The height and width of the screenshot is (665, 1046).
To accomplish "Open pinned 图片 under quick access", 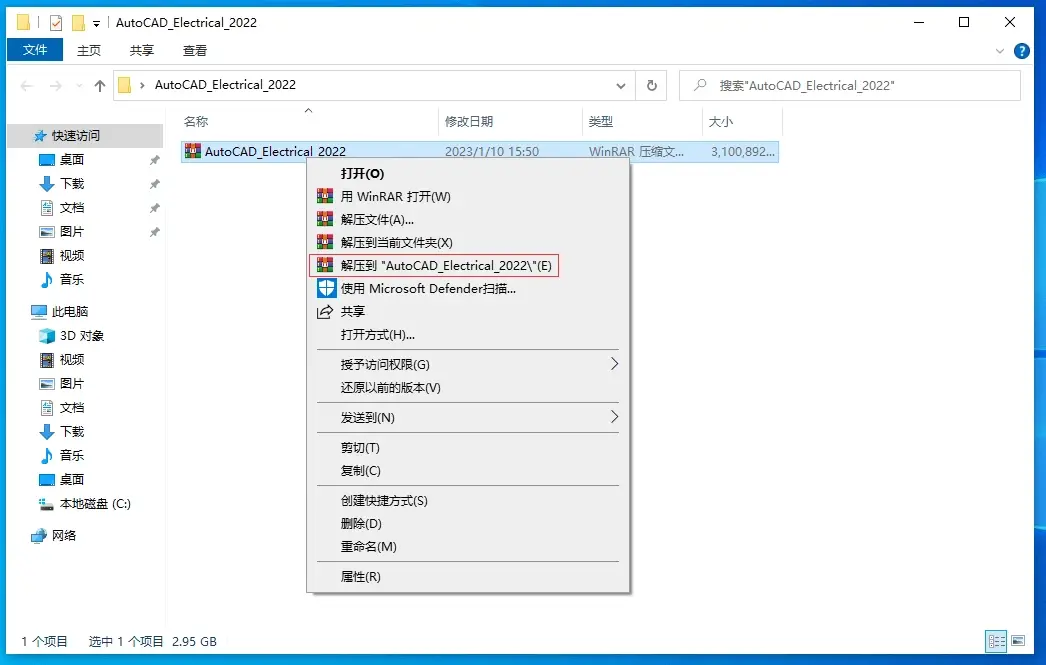I will click(71, 231).
